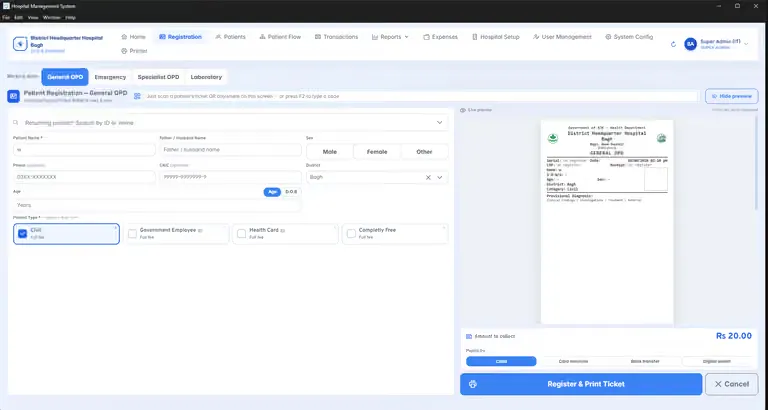
Task: Tick the Completely Free checkbox
Action: [351, 234]
